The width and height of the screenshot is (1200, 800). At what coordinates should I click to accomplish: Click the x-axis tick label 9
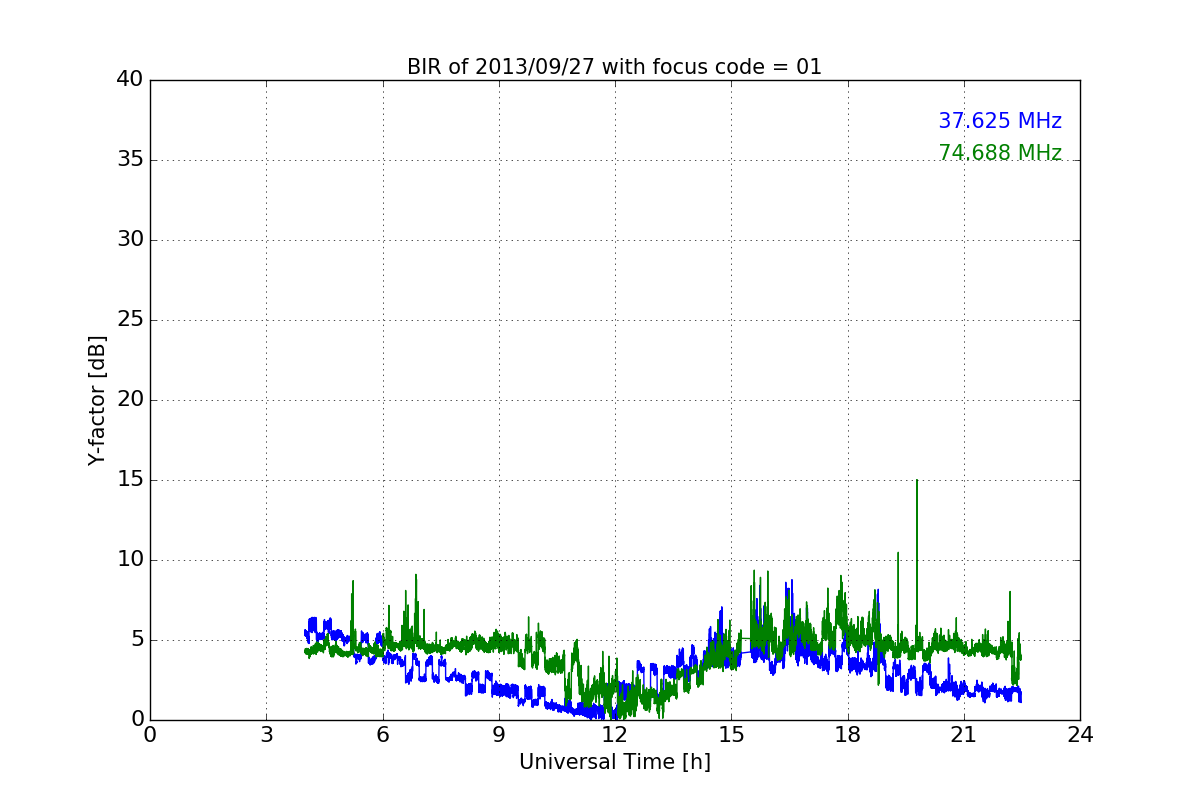499,735
